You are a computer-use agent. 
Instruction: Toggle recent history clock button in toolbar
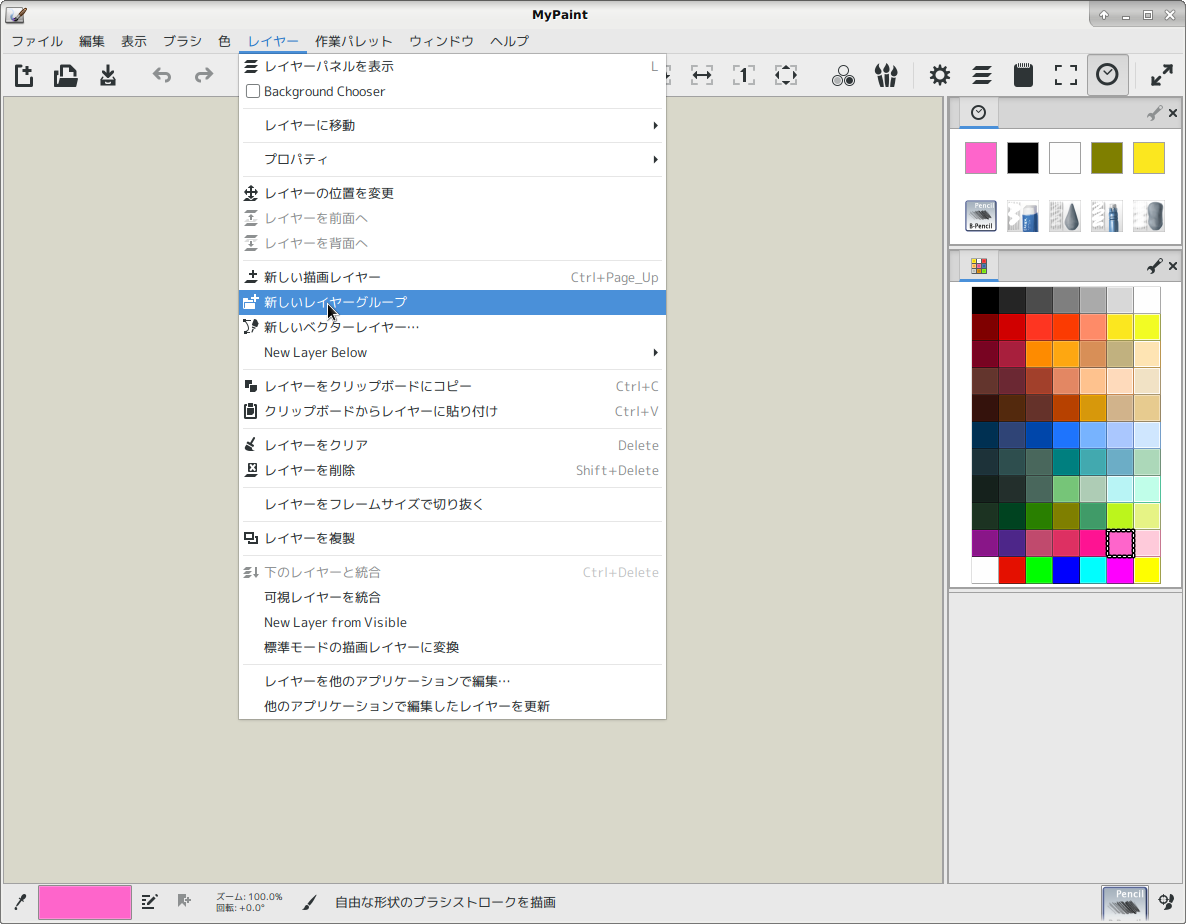pos(1107,75)
